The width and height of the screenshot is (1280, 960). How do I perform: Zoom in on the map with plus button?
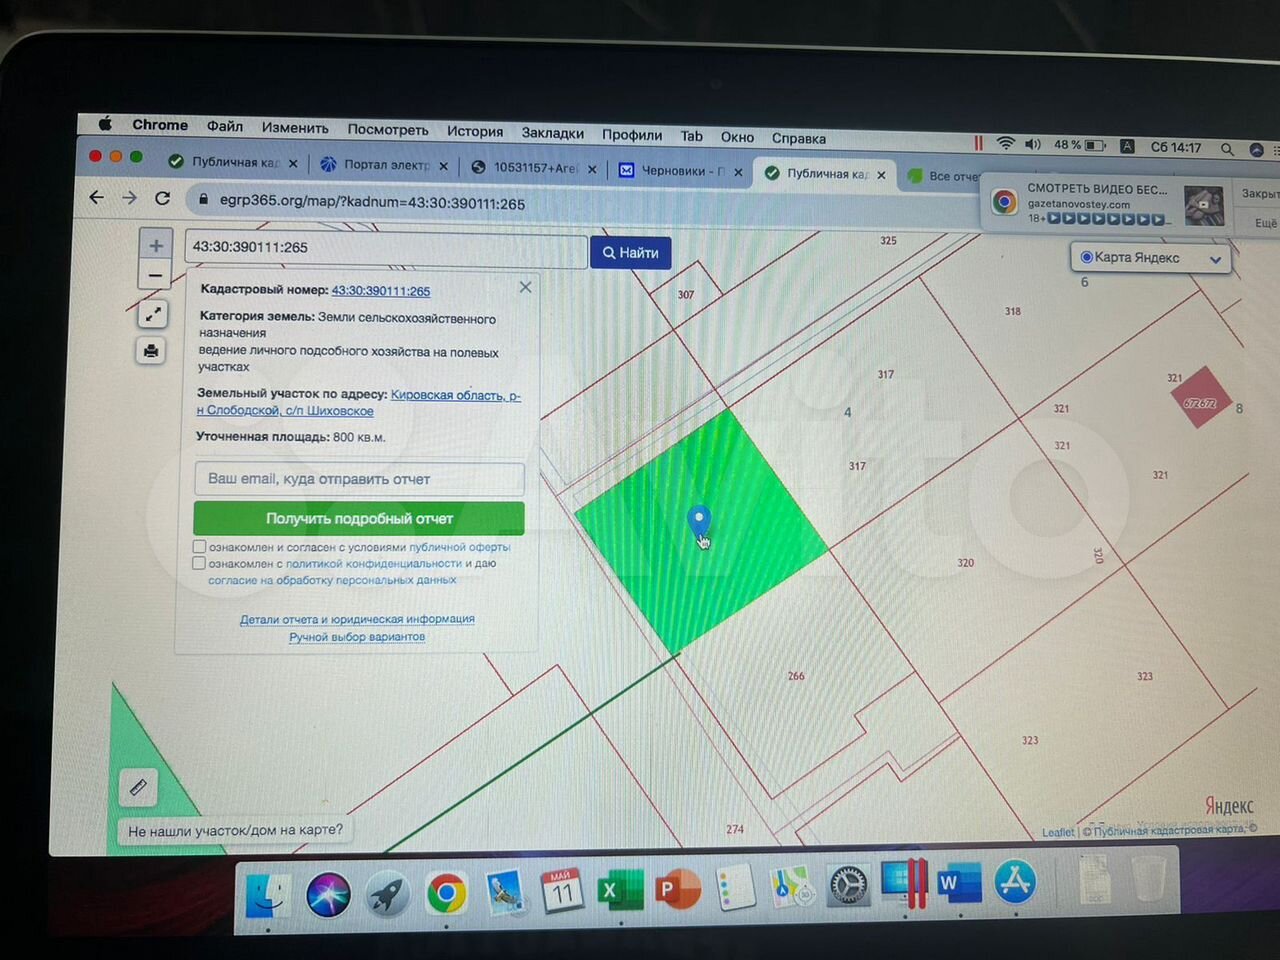(x=156, y=246)
